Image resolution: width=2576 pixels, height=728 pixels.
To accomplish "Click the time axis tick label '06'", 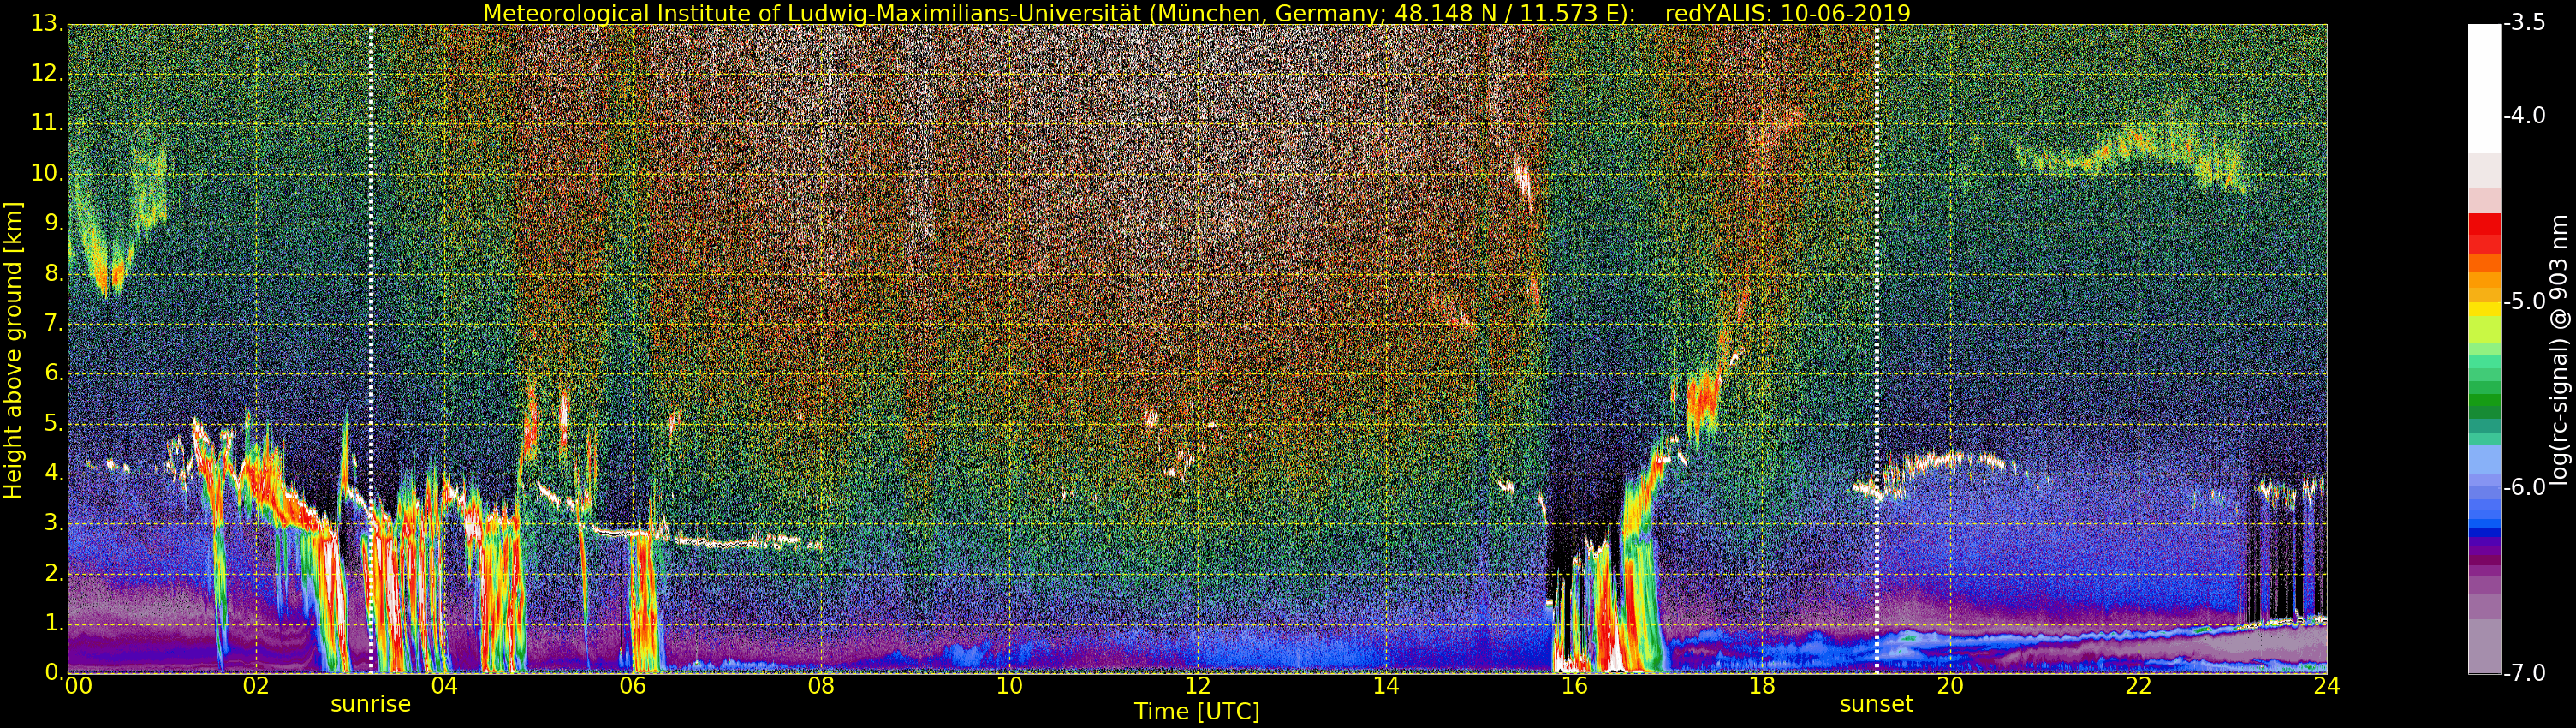I will point(632,685).
